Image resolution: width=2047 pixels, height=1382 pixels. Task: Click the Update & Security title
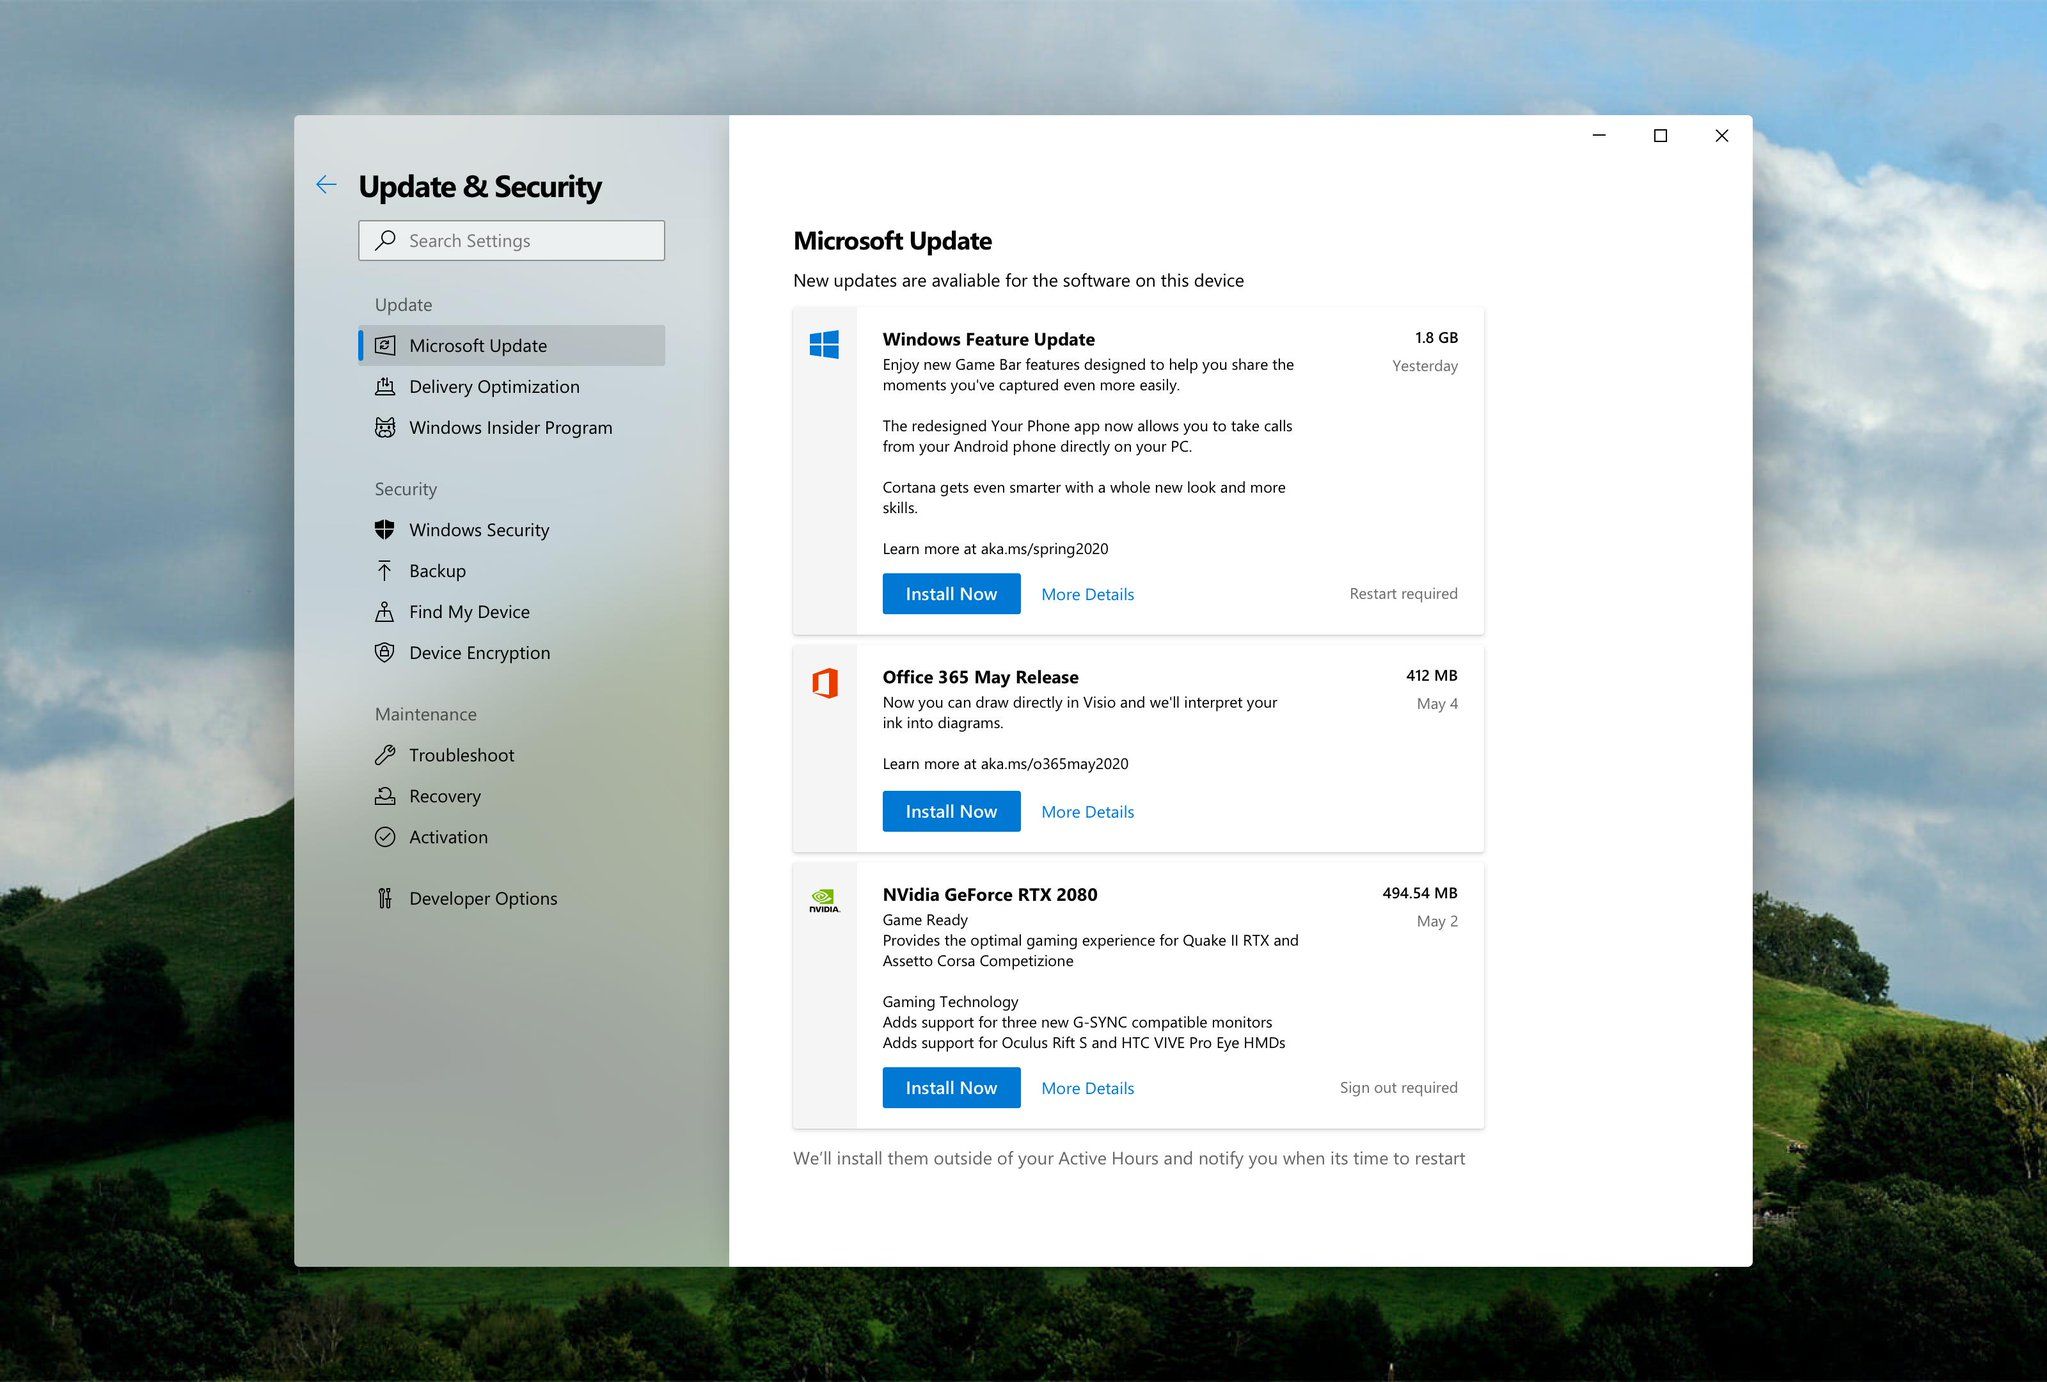point(480,186)
